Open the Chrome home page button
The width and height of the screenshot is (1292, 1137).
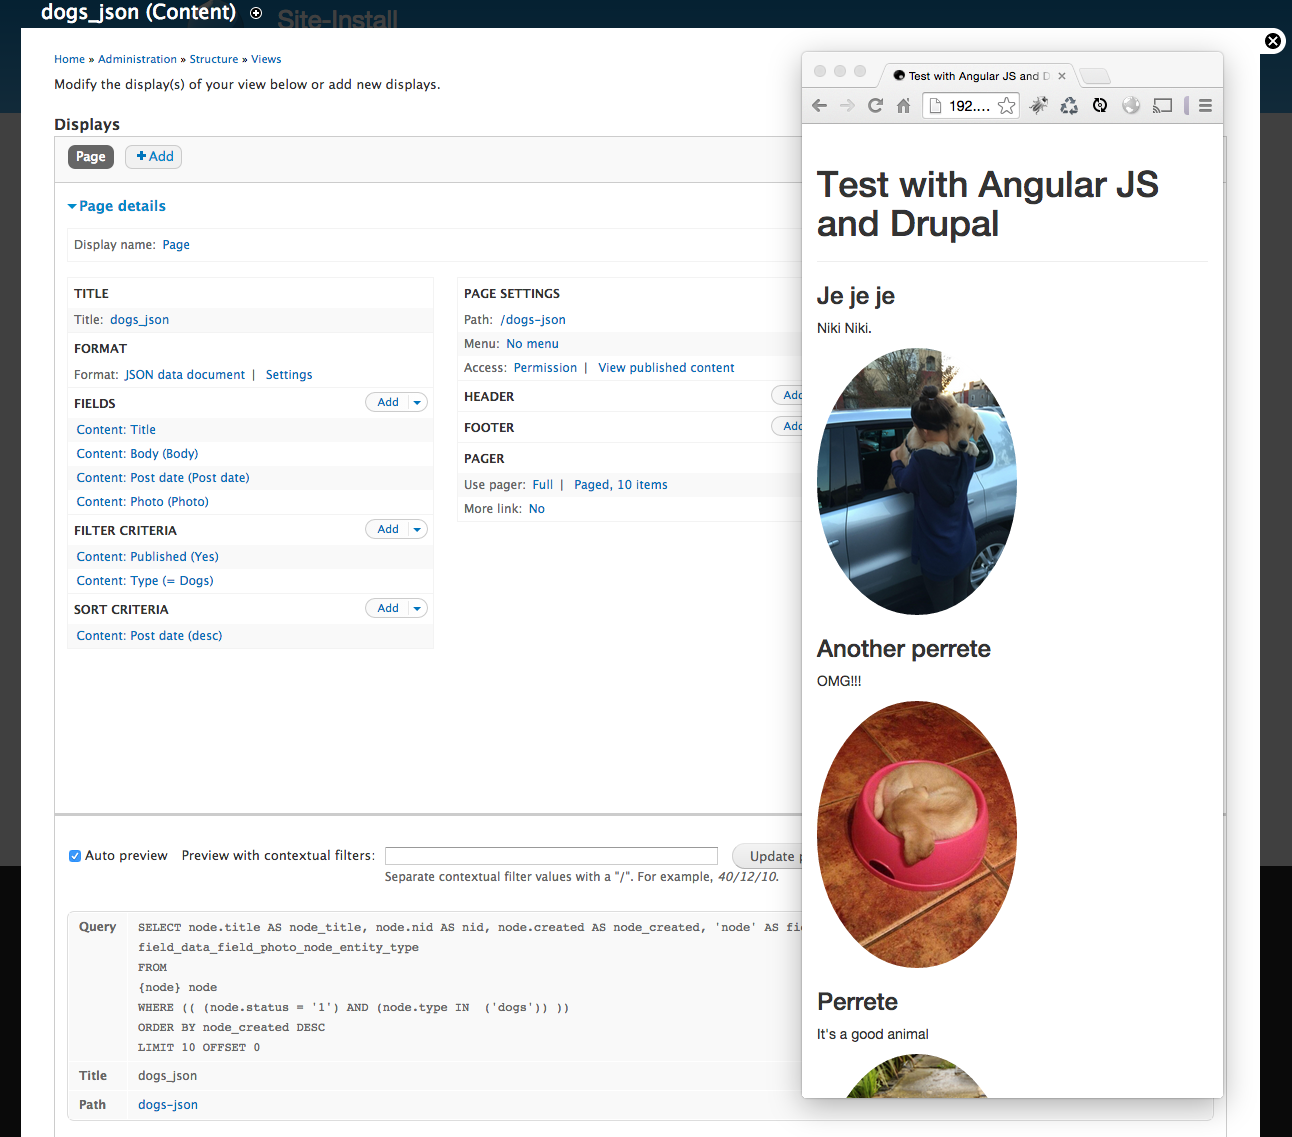click(x=903, y=105)
